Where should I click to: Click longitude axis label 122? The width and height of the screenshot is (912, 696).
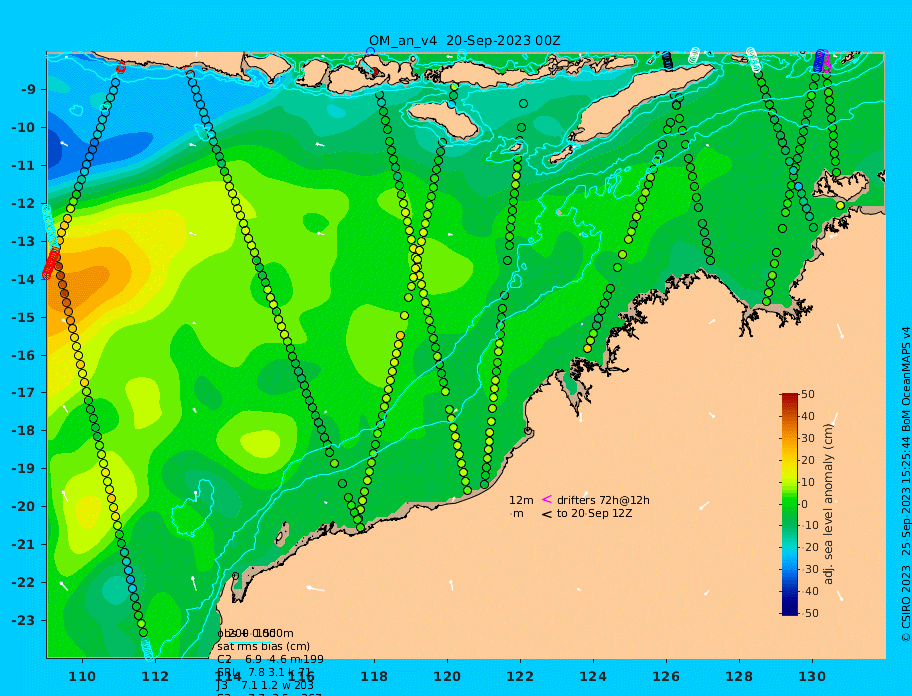[x=520, y=676]
